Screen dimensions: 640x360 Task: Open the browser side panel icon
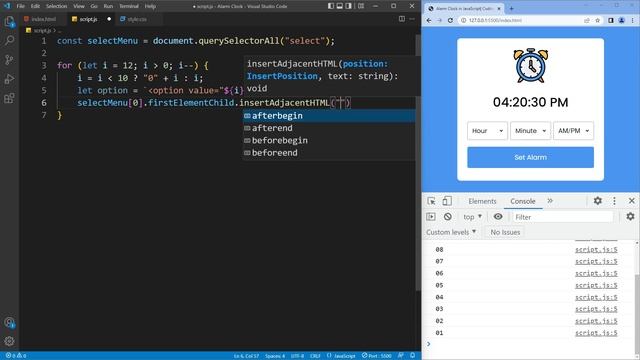611,20
